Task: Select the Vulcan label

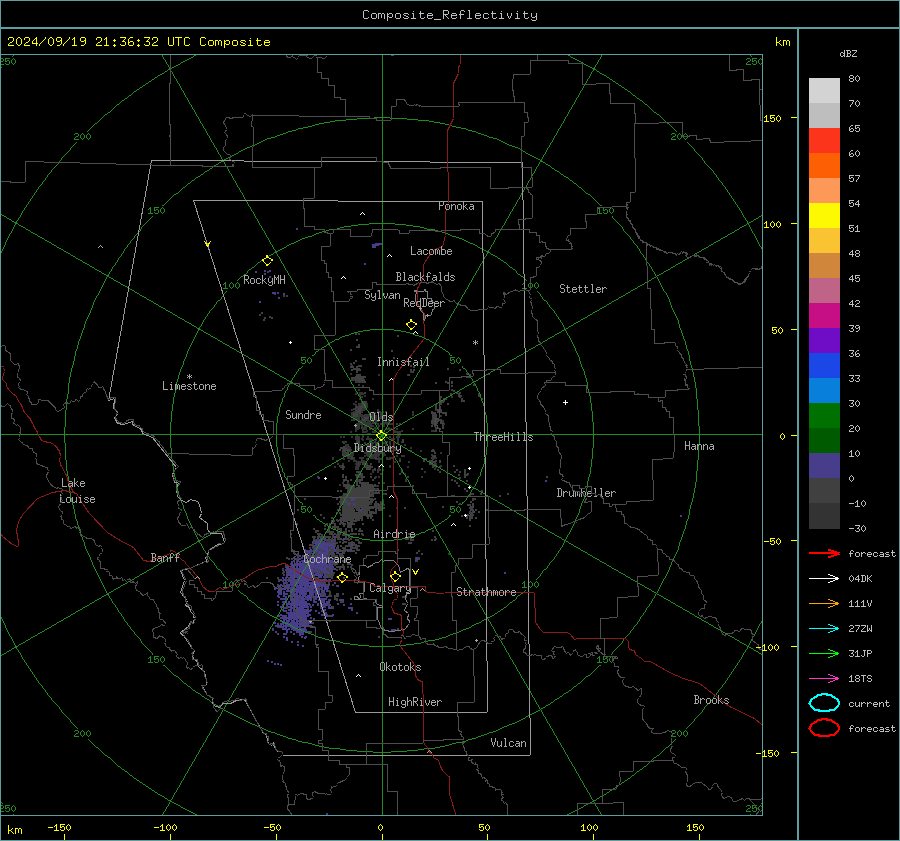Action: (508, 743)
